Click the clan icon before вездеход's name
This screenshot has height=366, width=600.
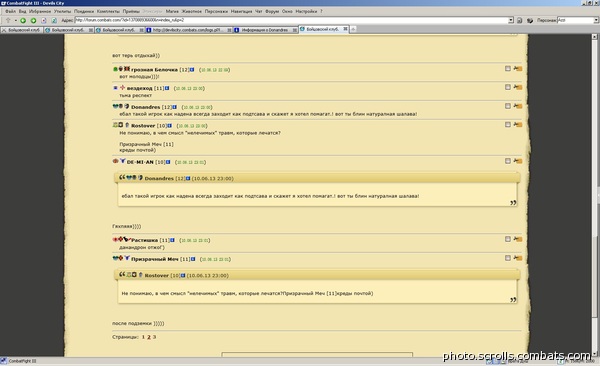pos(122,88)
